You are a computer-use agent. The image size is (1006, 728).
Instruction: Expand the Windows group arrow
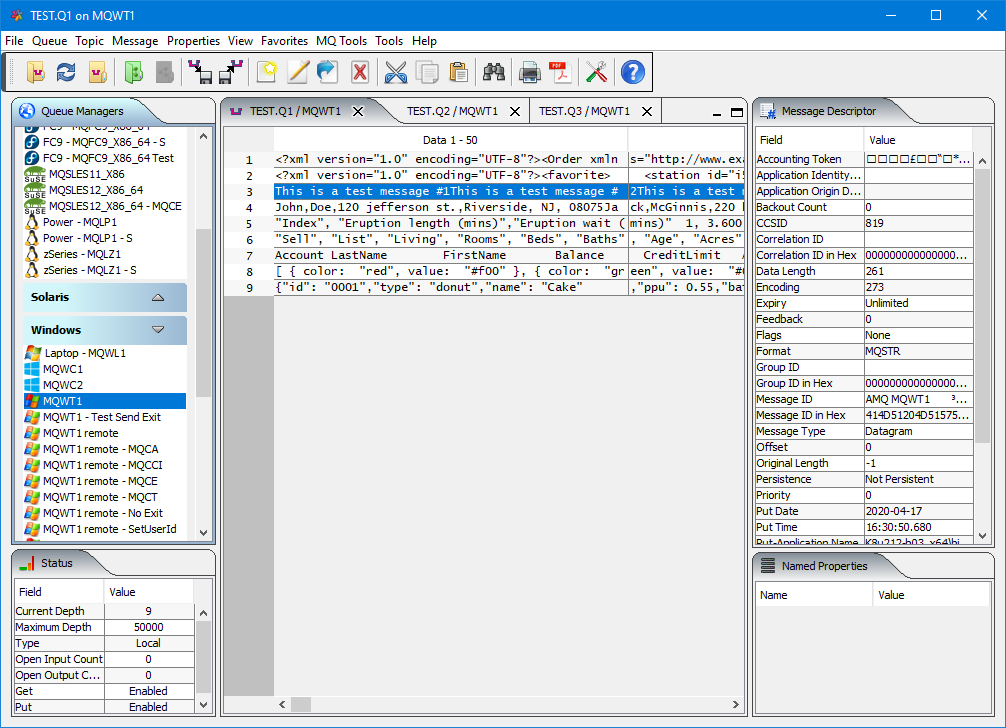coord(158,330)
